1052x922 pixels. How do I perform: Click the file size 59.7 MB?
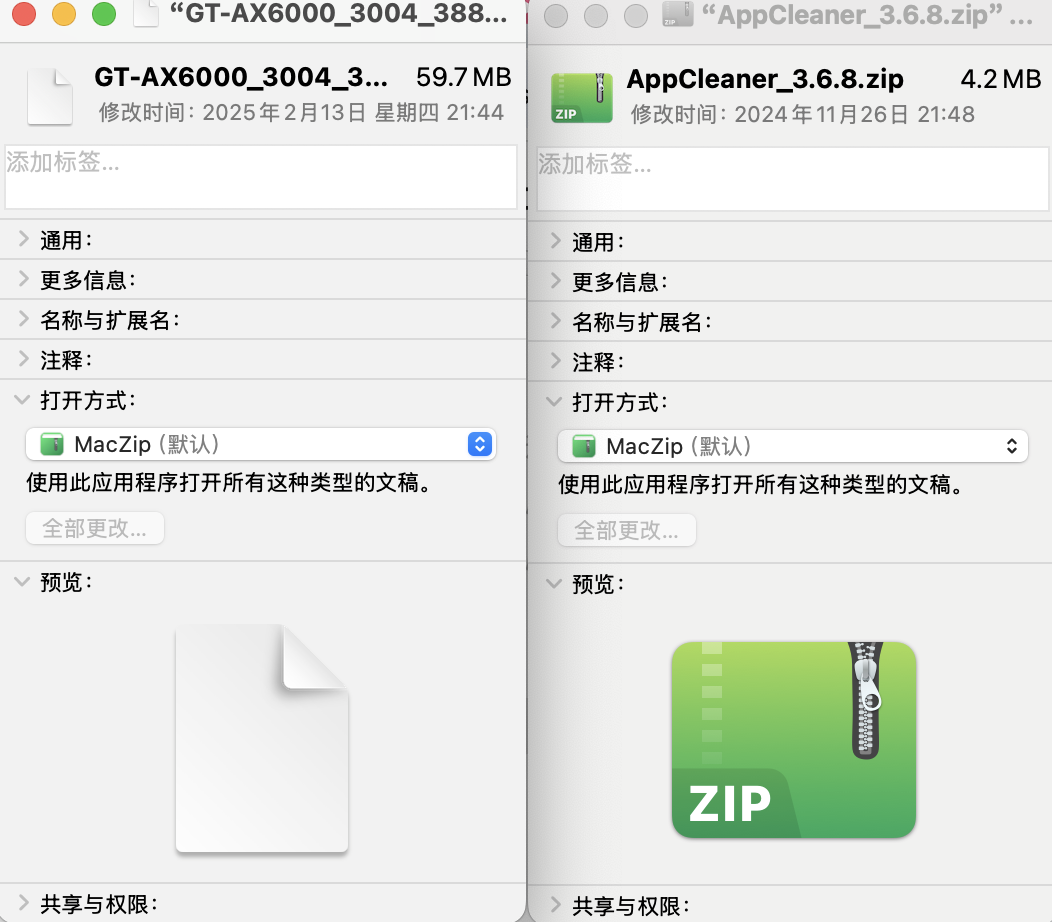(x=464, y=77)
